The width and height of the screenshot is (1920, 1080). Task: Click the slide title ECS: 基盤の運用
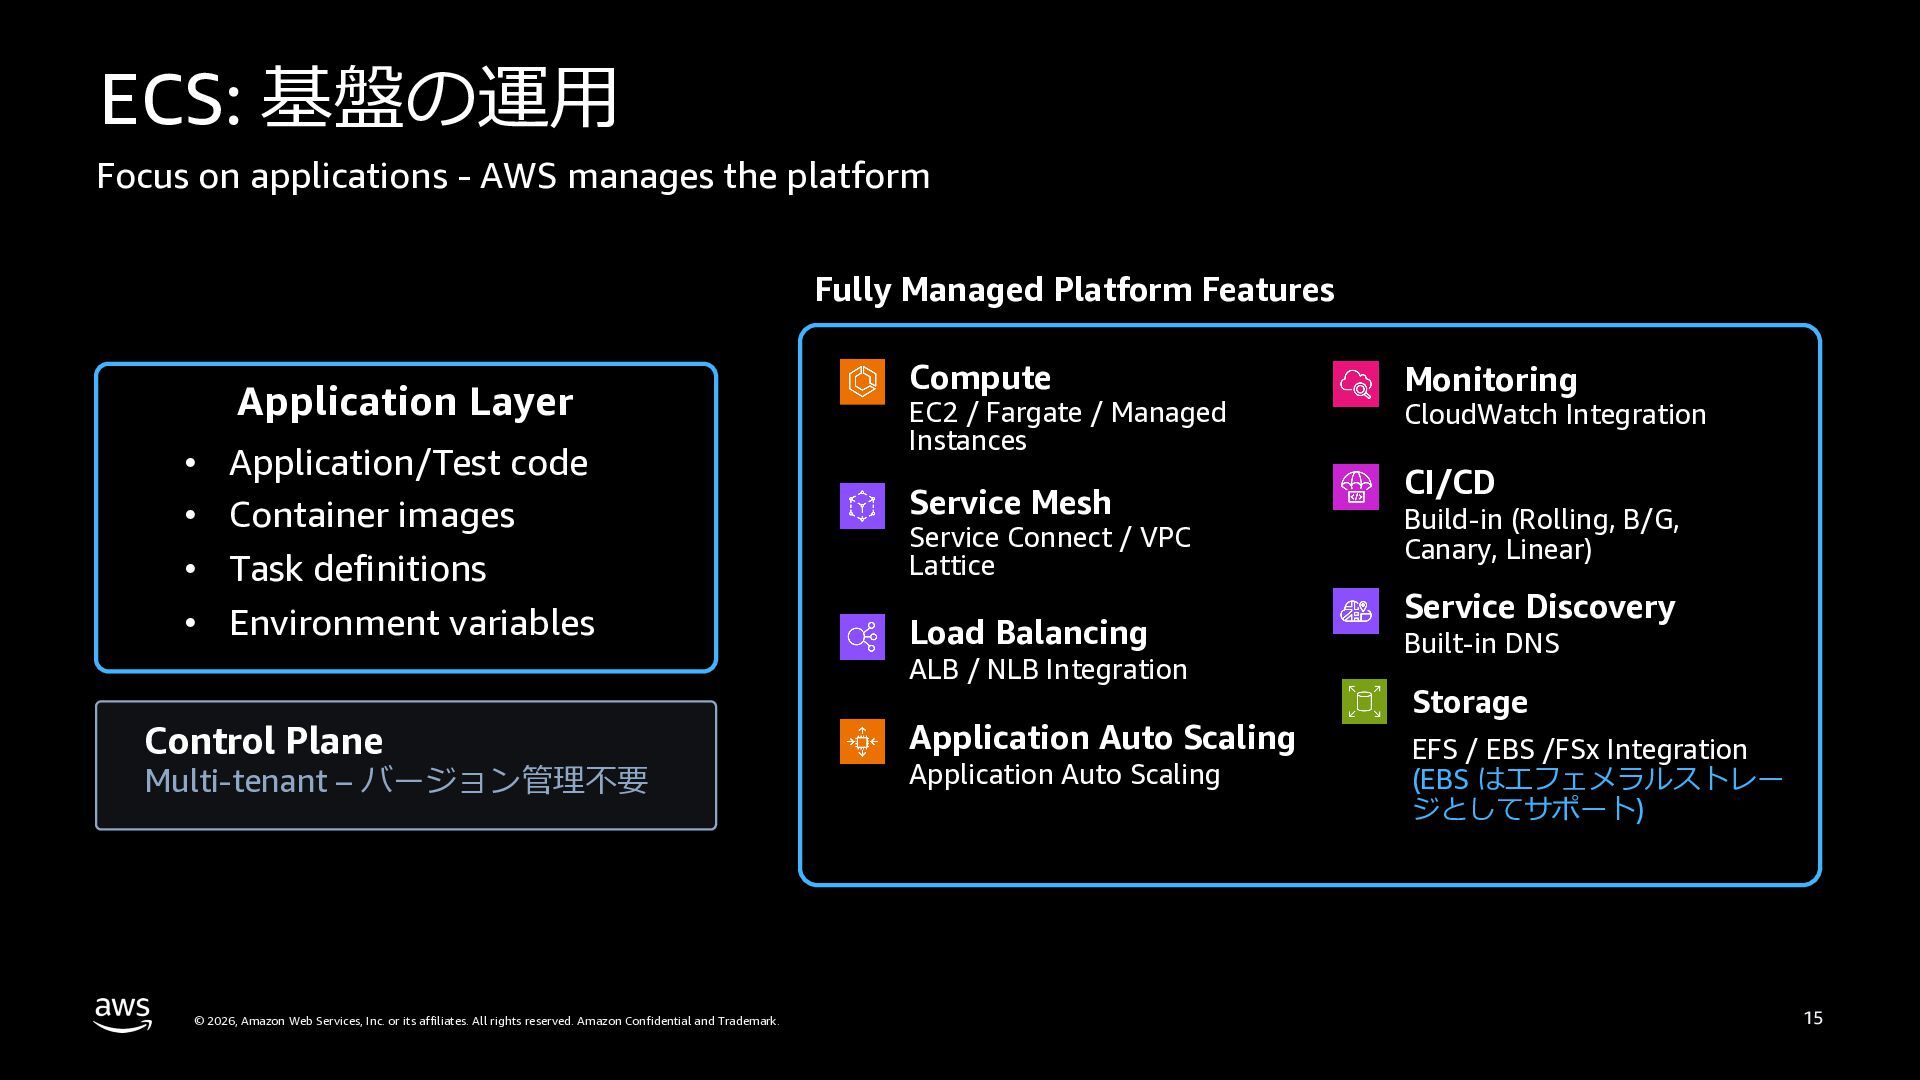coord(358,98)
